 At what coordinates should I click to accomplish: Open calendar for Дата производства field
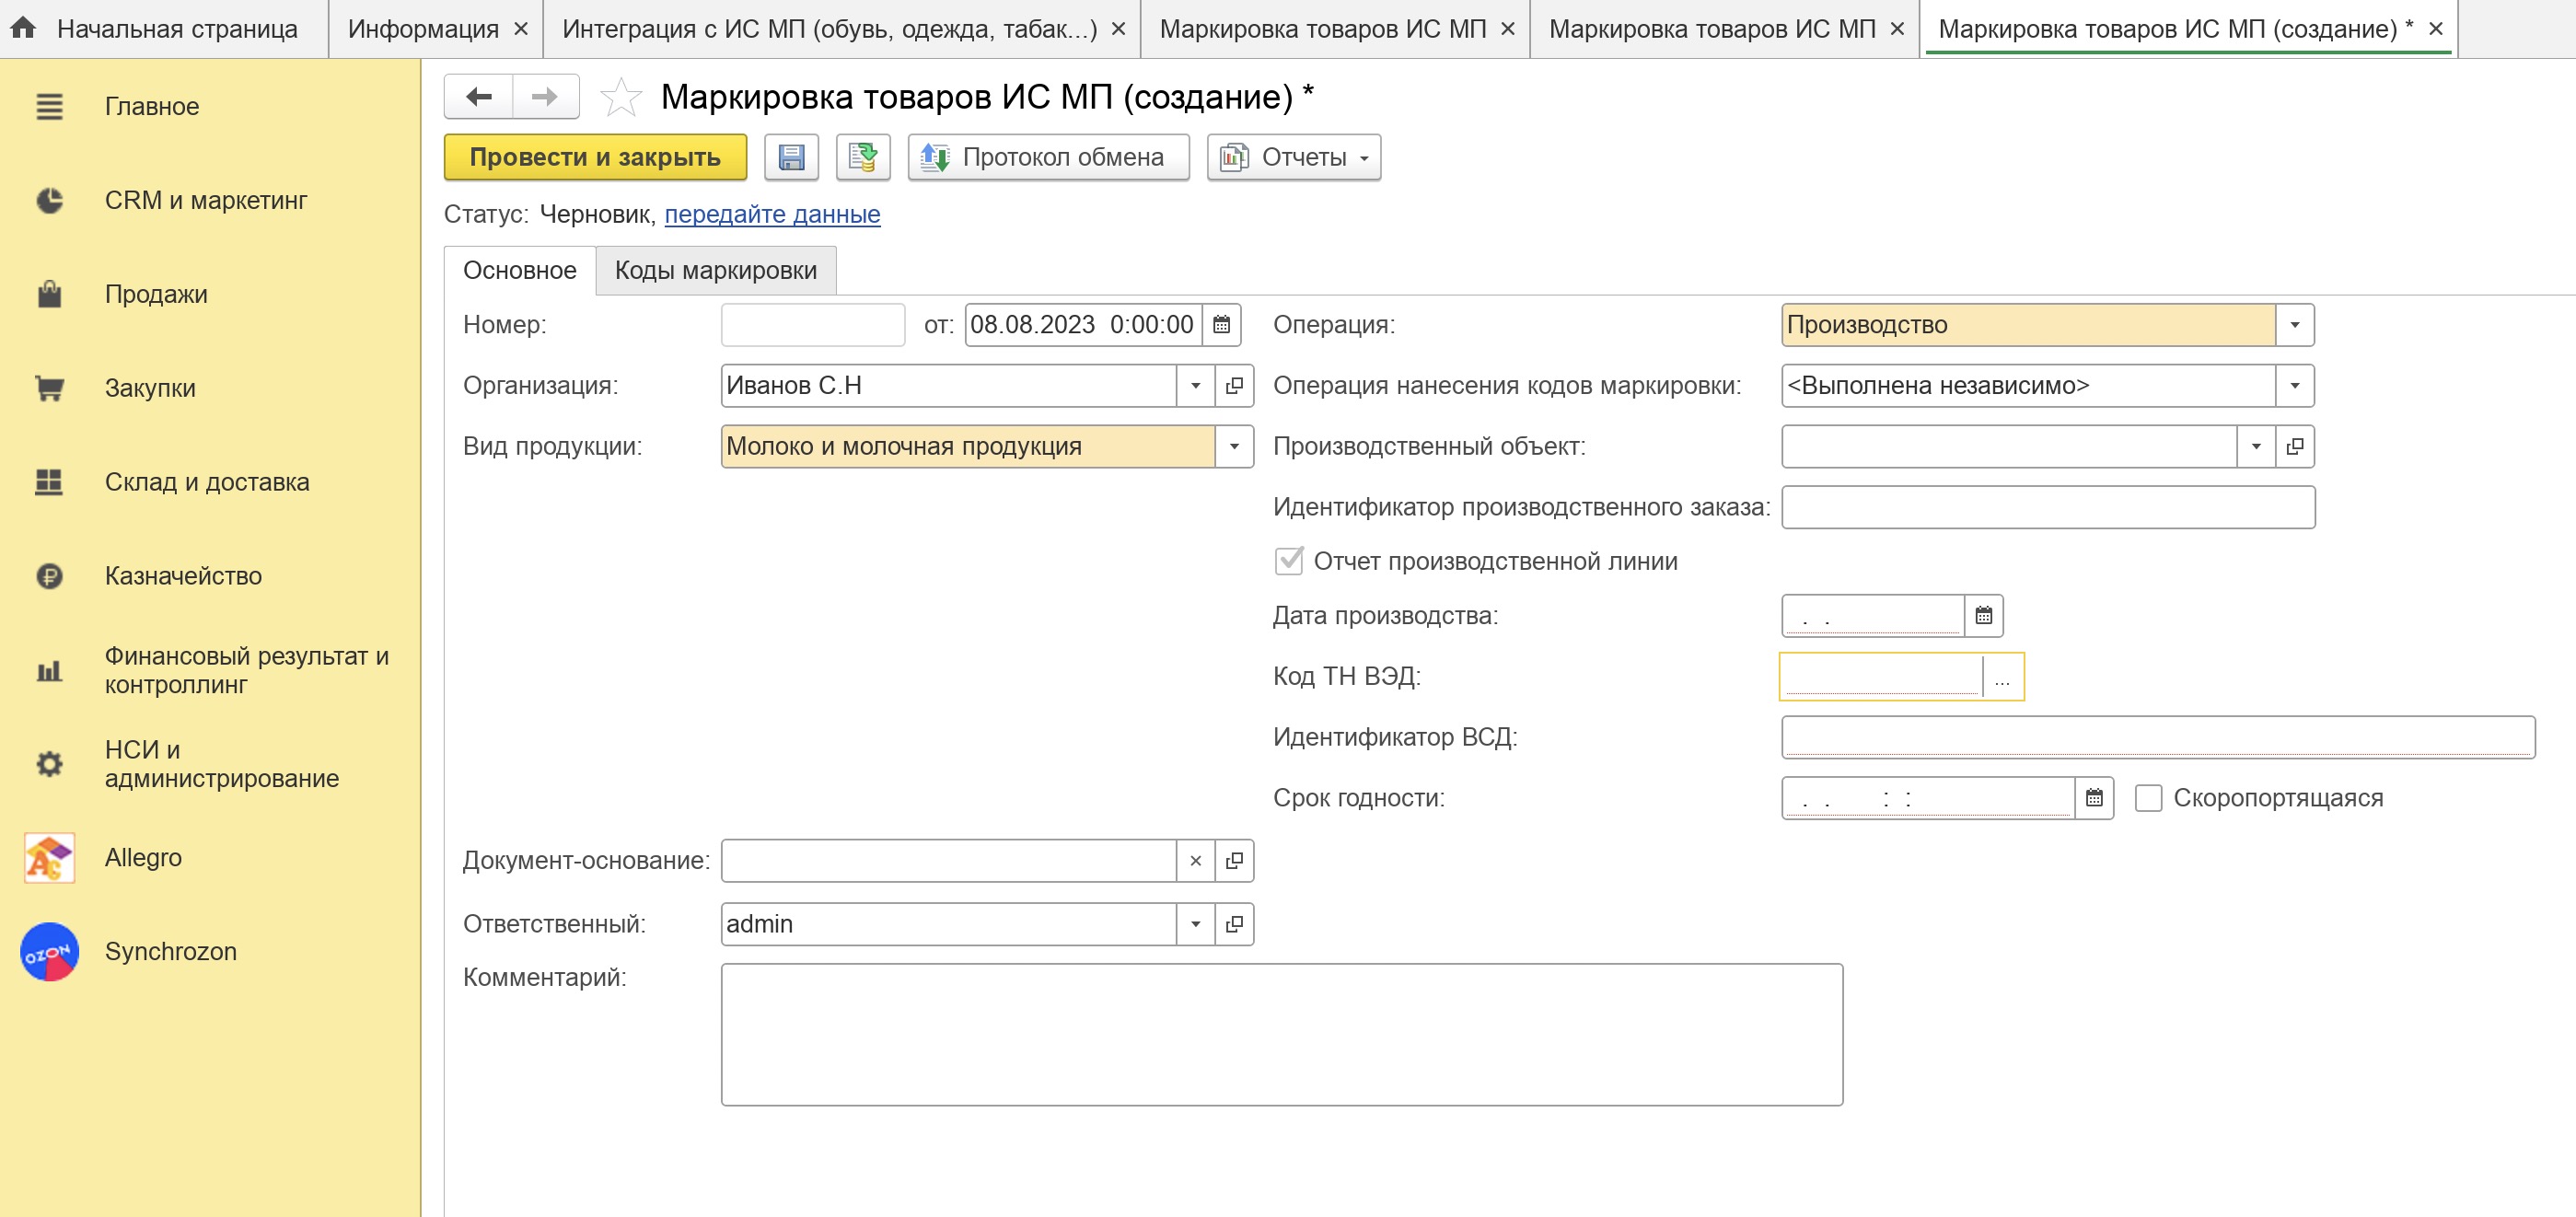[1983, 616]
